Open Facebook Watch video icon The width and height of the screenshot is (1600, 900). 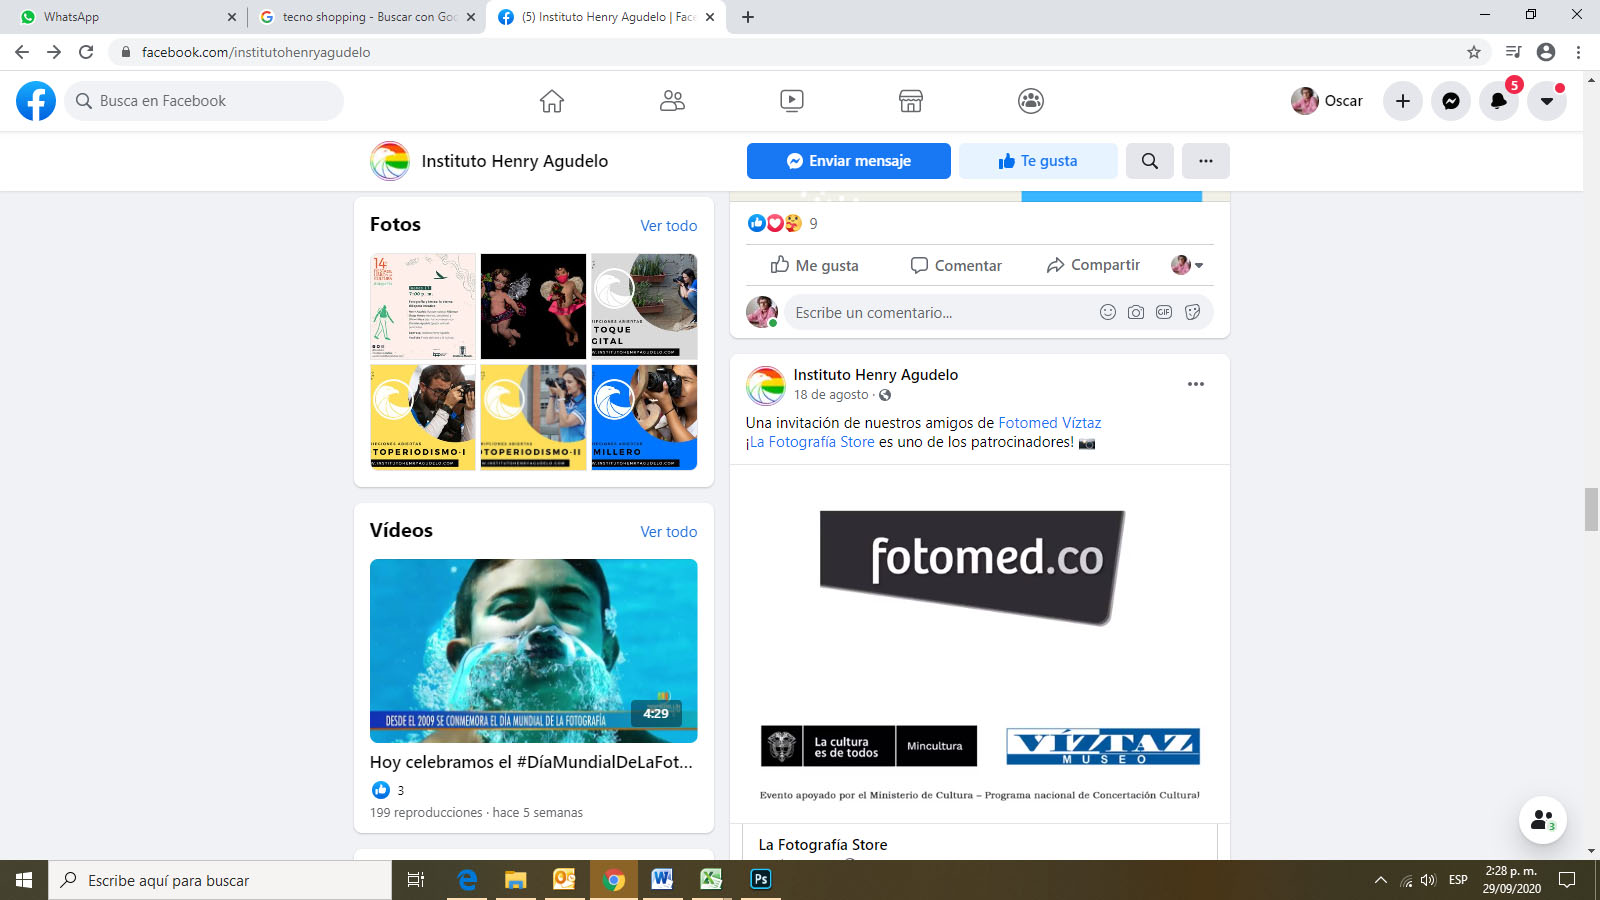click(791, 101)
